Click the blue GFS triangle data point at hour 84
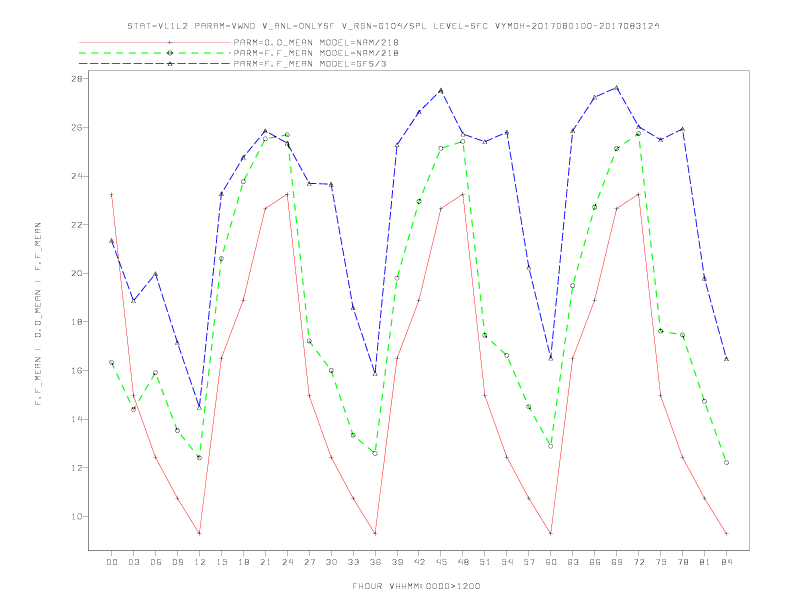Viewport: 792px width, 612px height. pyautogui.click(x=726, y=359)
